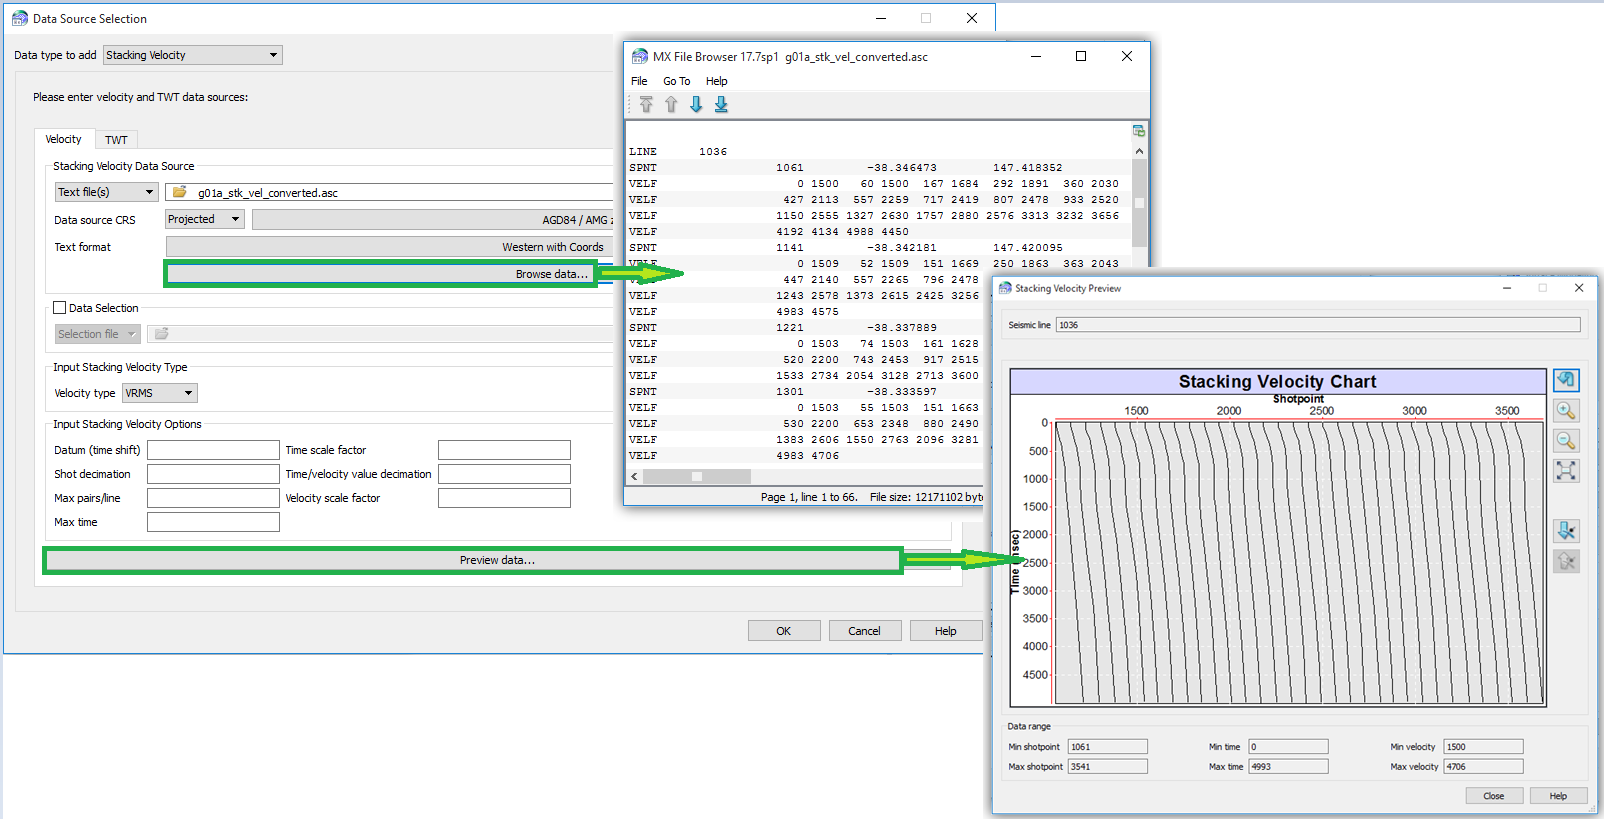The width and height of the screenshot is (1604, 819).
Task: Open the Stacking Velocity data type dropdown
Action: pos(192,55)
